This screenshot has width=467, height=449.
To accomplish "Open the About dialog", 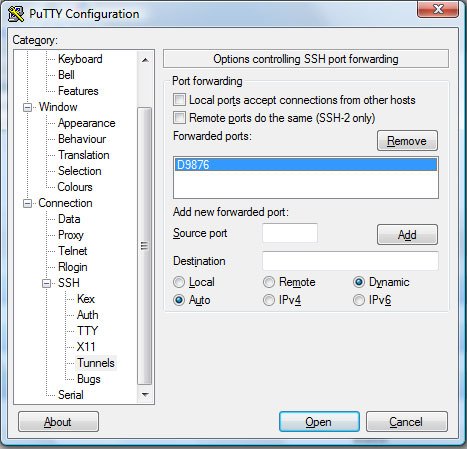I will [58, 422].
